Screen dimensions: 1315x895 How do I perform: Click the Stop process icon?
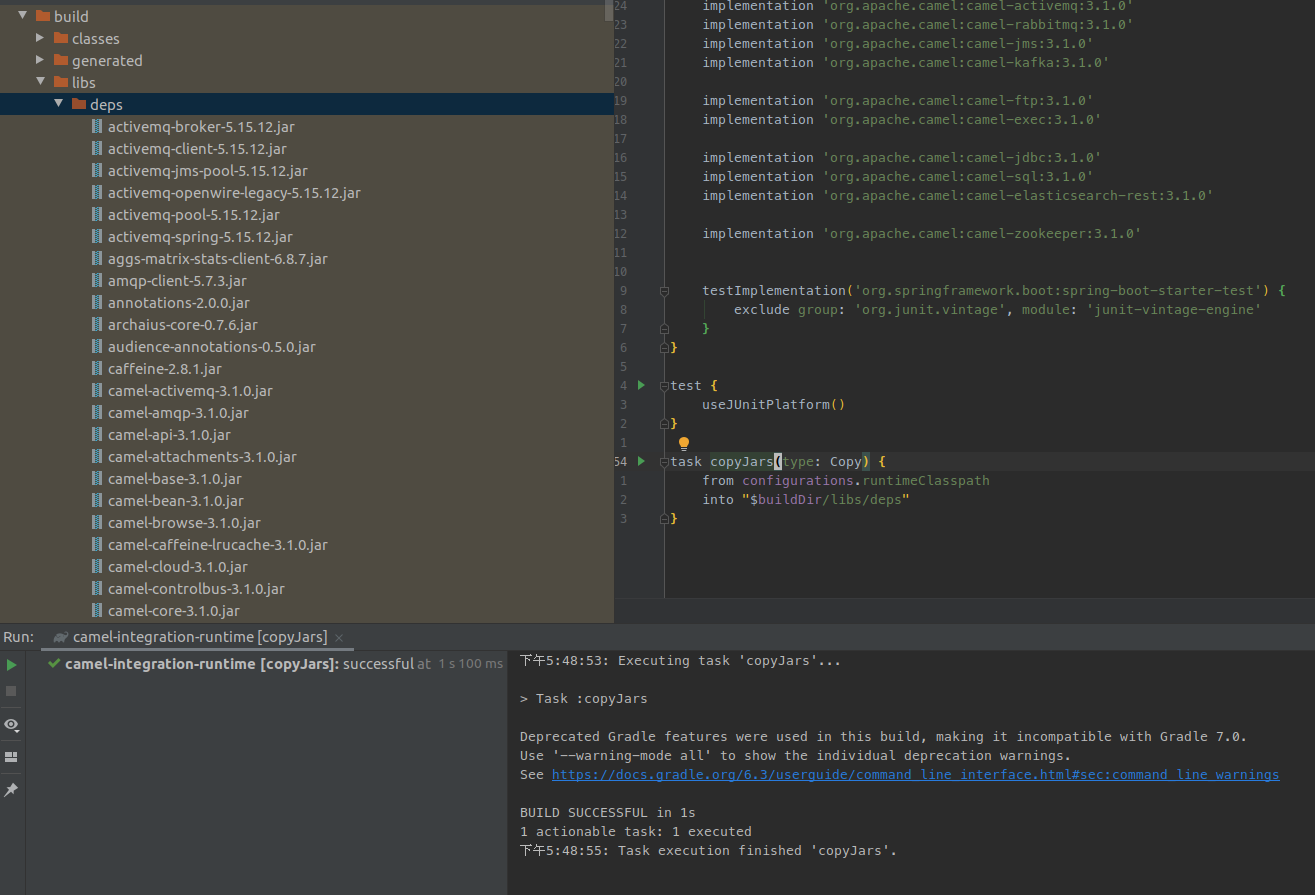pyautogui.click(x=12, y=693)
